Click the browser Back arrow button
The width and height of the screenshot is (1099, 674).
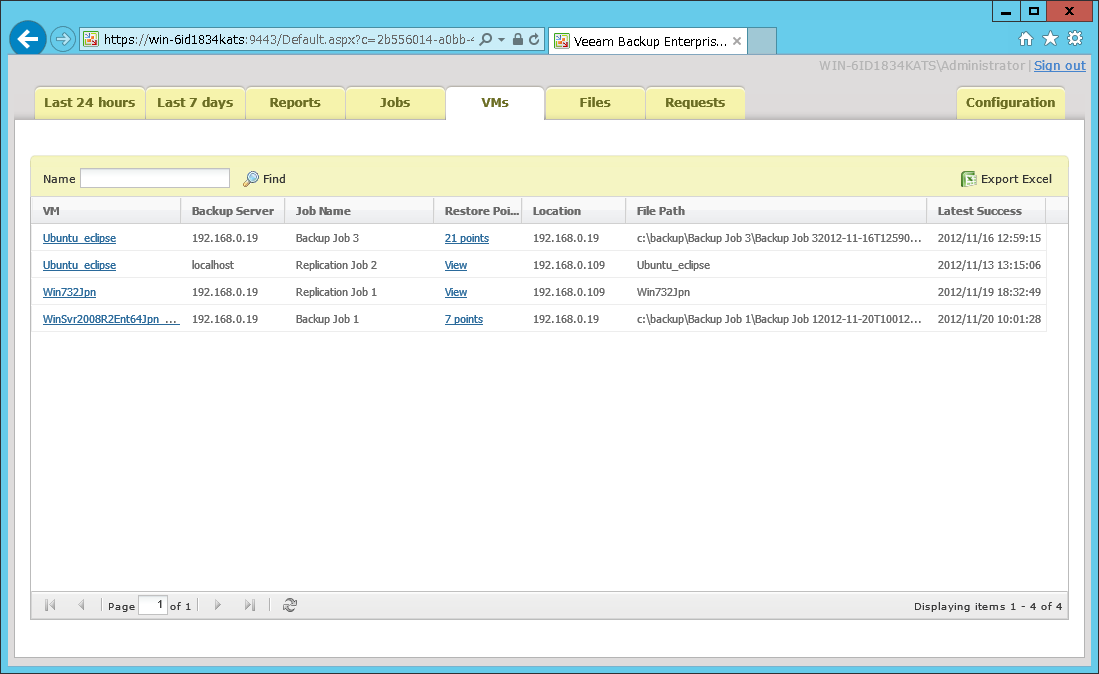coord(28,39)
